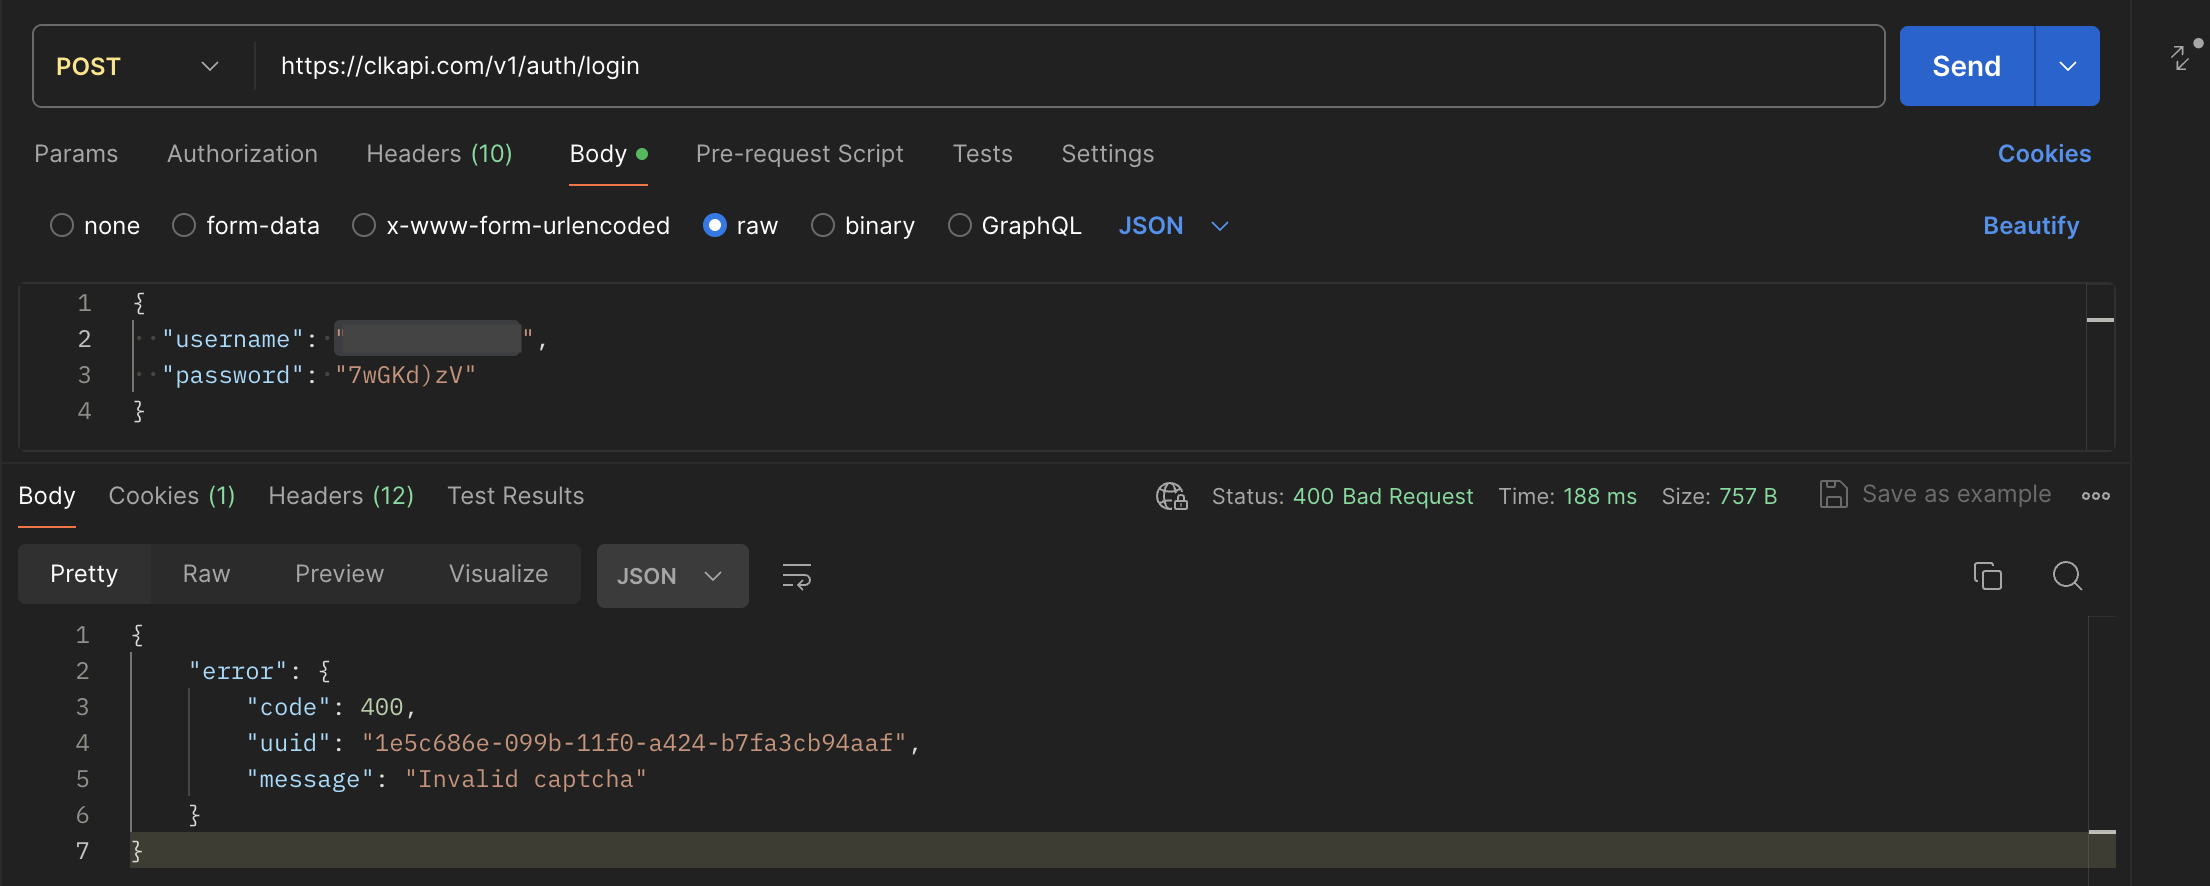Open the request Settings tab
The height and width of the screenshot is (886, 2210).
click(x=1107, y=154)
